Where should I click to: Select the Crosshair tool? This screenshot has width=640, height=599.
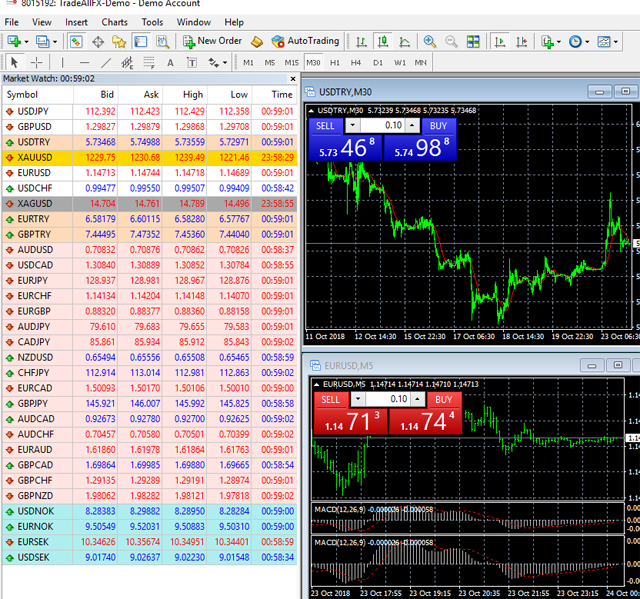click(36, 62)
